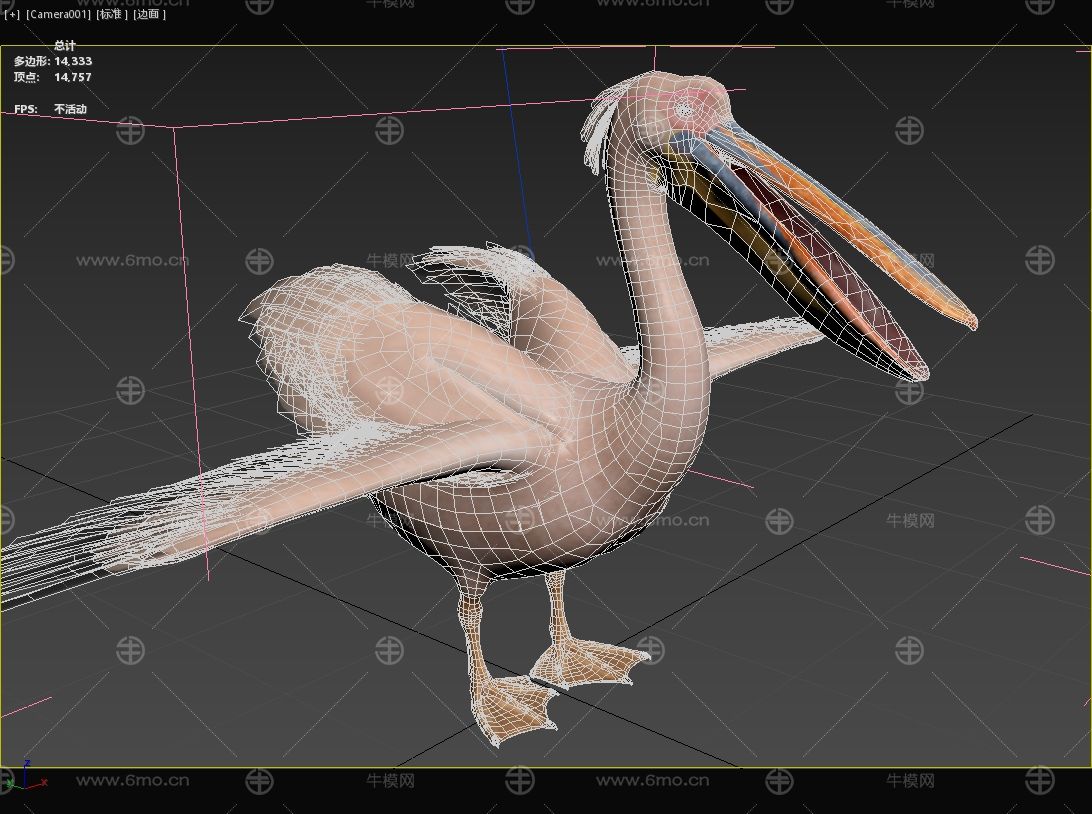Click the green Y axis on gizmo
The height and width of the screenshot is (814, 1092).
coord(12,785)
